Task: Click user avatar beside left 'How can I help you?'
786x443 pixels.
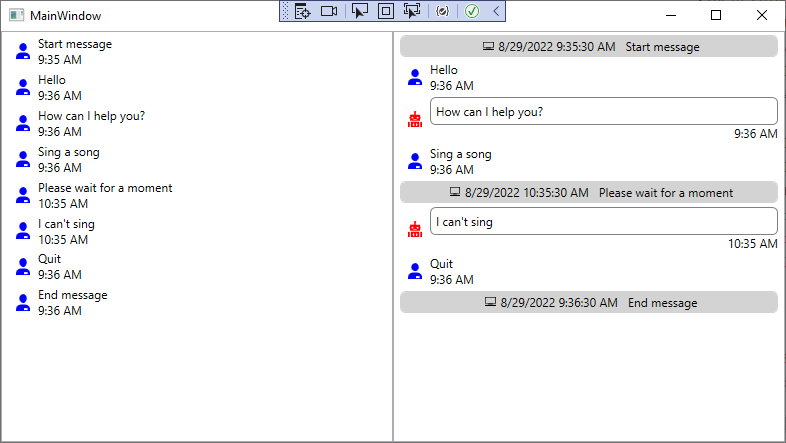Action: (23, 123)
